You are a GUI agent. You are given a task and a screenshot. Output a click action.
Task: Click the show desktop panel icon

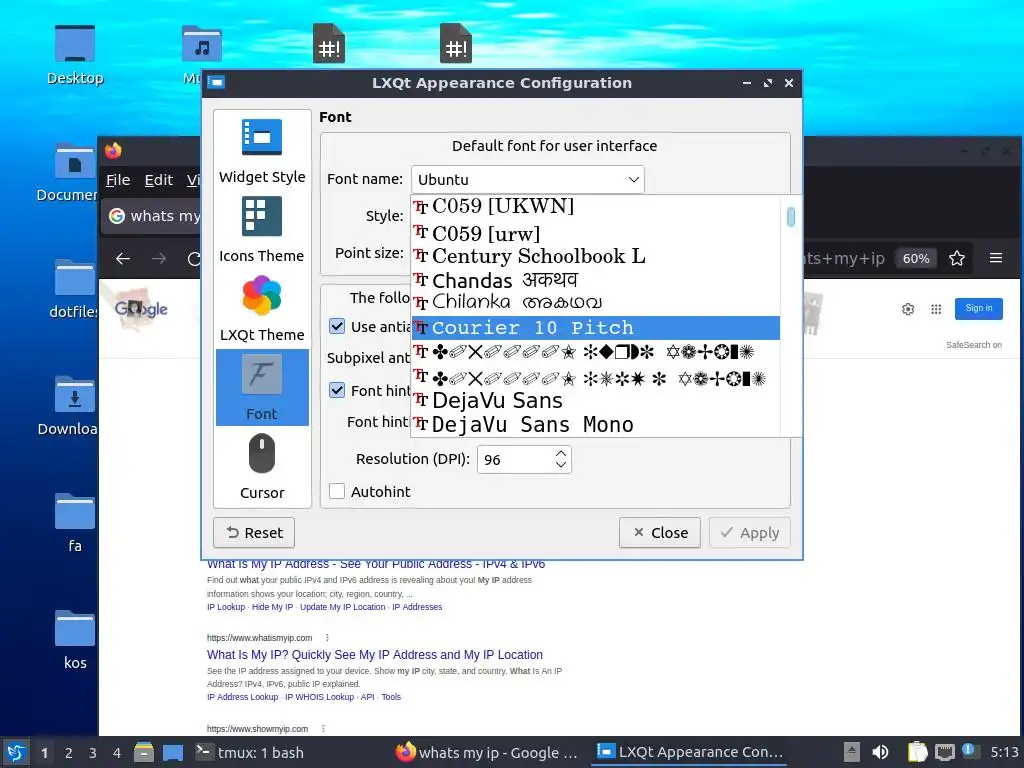click(x=172, y=752)
